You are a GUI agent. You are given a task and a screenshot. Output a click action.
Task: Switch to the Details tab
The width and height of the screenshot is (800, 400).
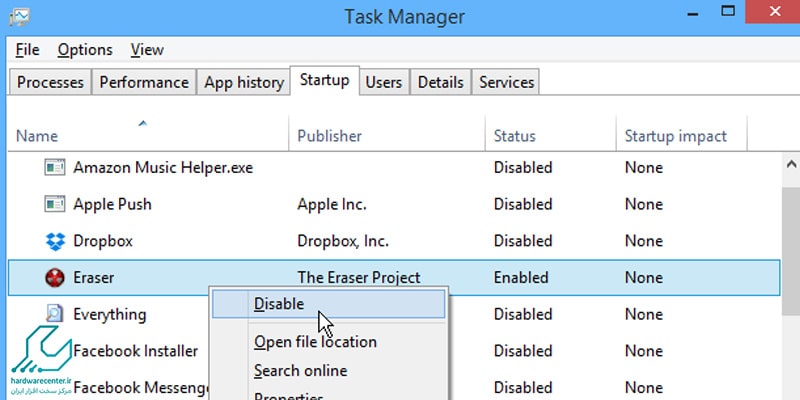(440, 82)
